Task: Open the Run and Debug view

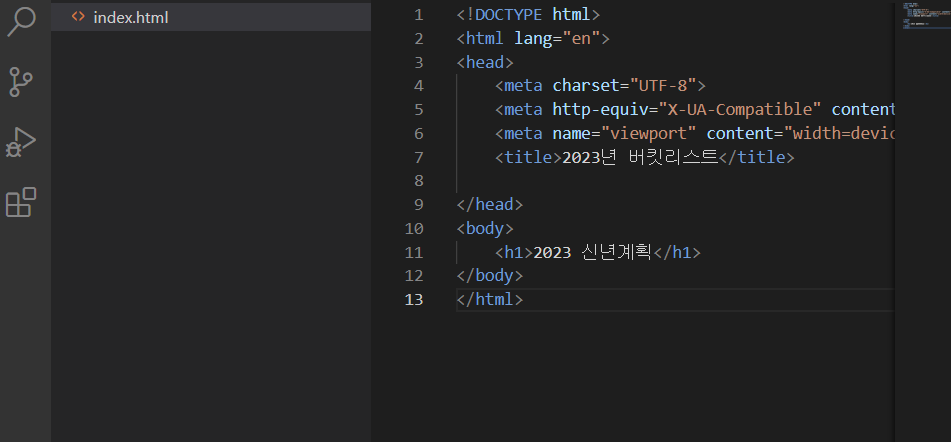Action: tap(21, 142)
